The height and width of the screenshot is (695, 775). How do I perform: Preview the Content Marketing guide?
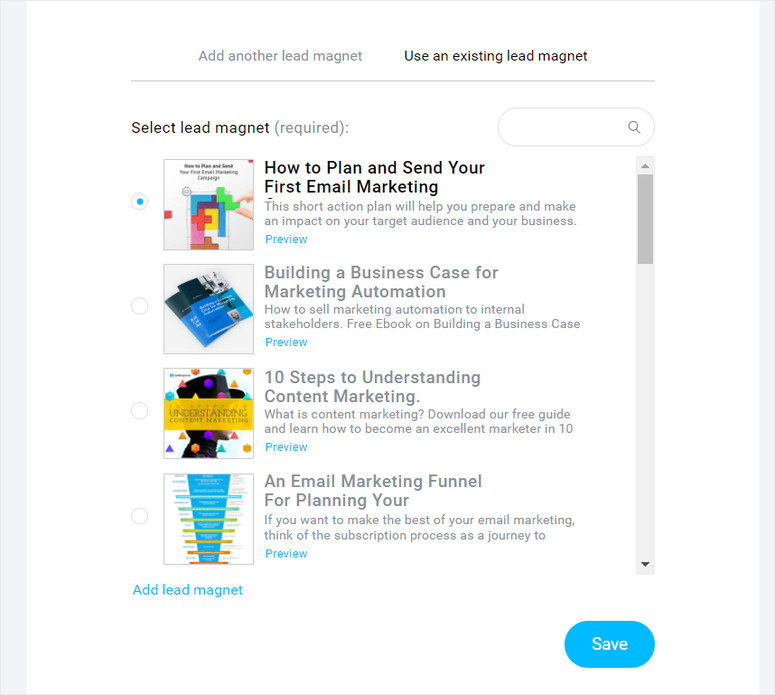286,447
